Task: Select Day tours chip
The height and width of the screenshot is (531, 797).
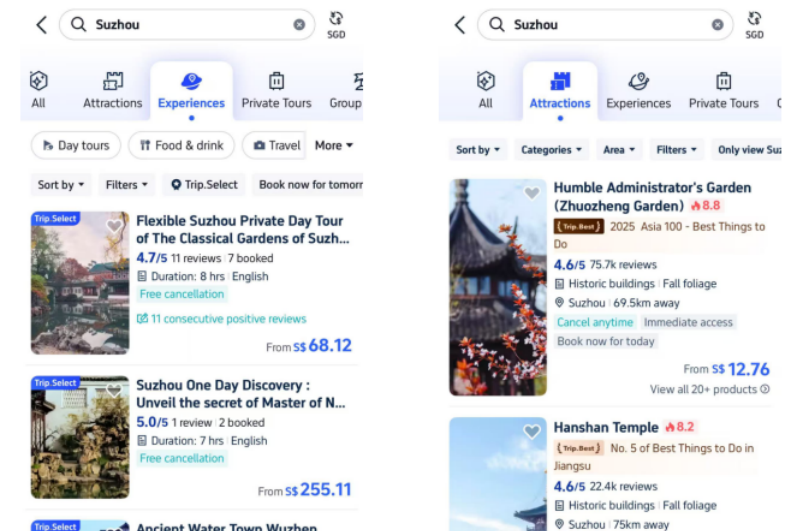Action: coord(76,145)
